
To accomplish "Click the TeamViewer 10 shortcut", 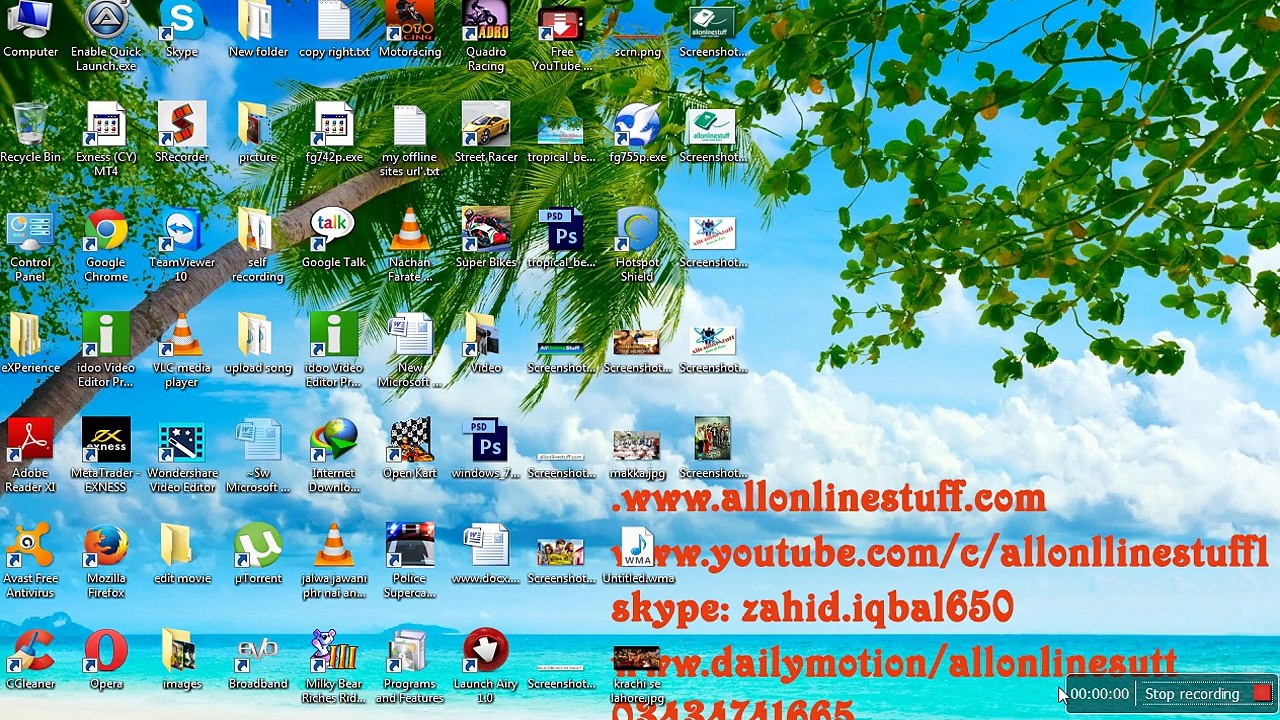I will tap(182, 246).
